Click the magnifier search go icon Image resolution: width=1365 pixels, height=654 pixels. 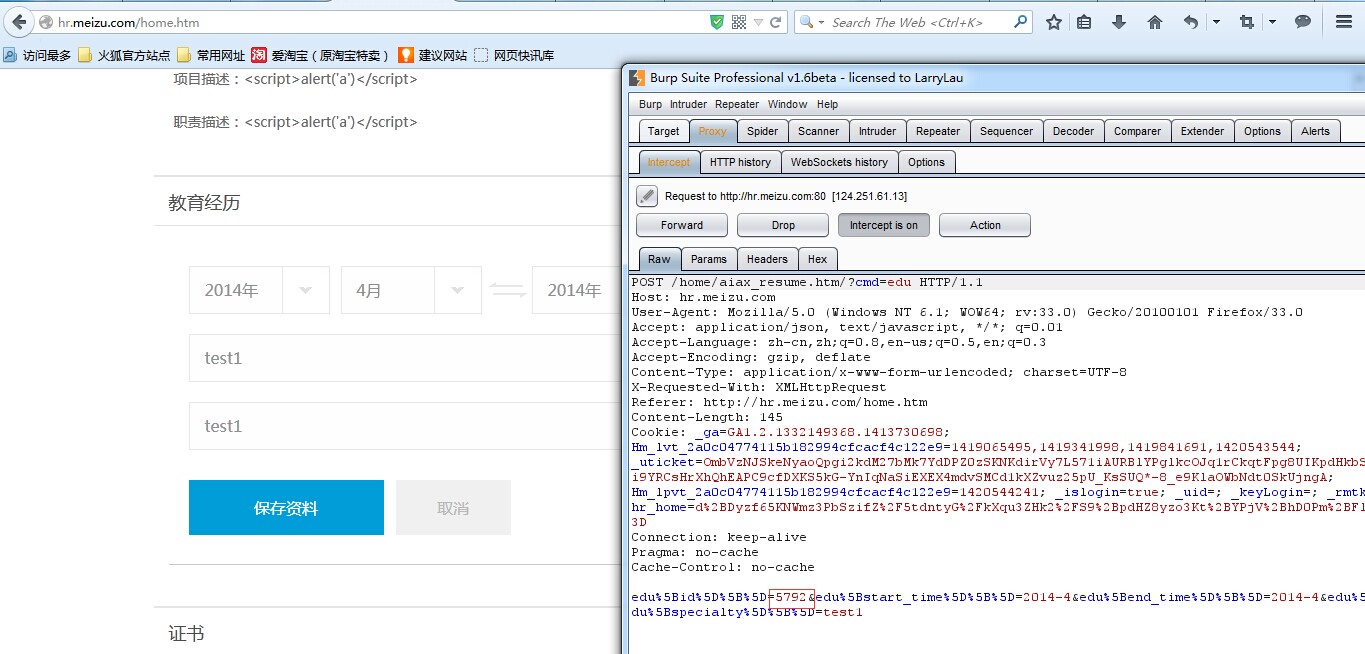pyautogui.click(x=1020, y=21)
